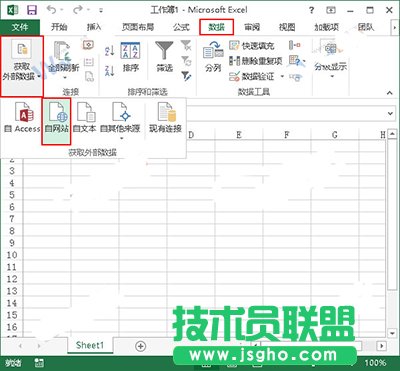Select column G header

(x=335, y=135)
